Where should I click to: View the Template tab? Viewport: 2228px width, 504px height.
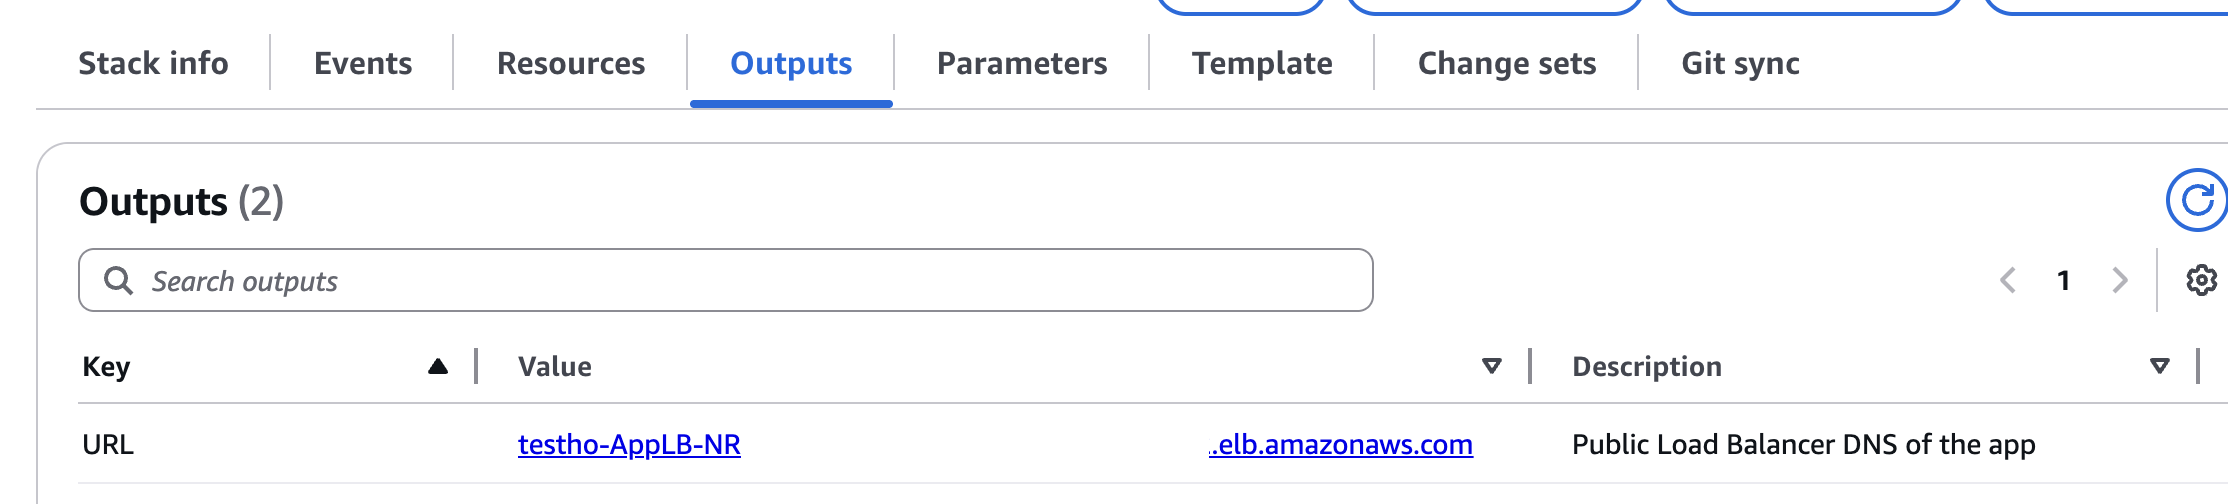tap(1262, 63)
